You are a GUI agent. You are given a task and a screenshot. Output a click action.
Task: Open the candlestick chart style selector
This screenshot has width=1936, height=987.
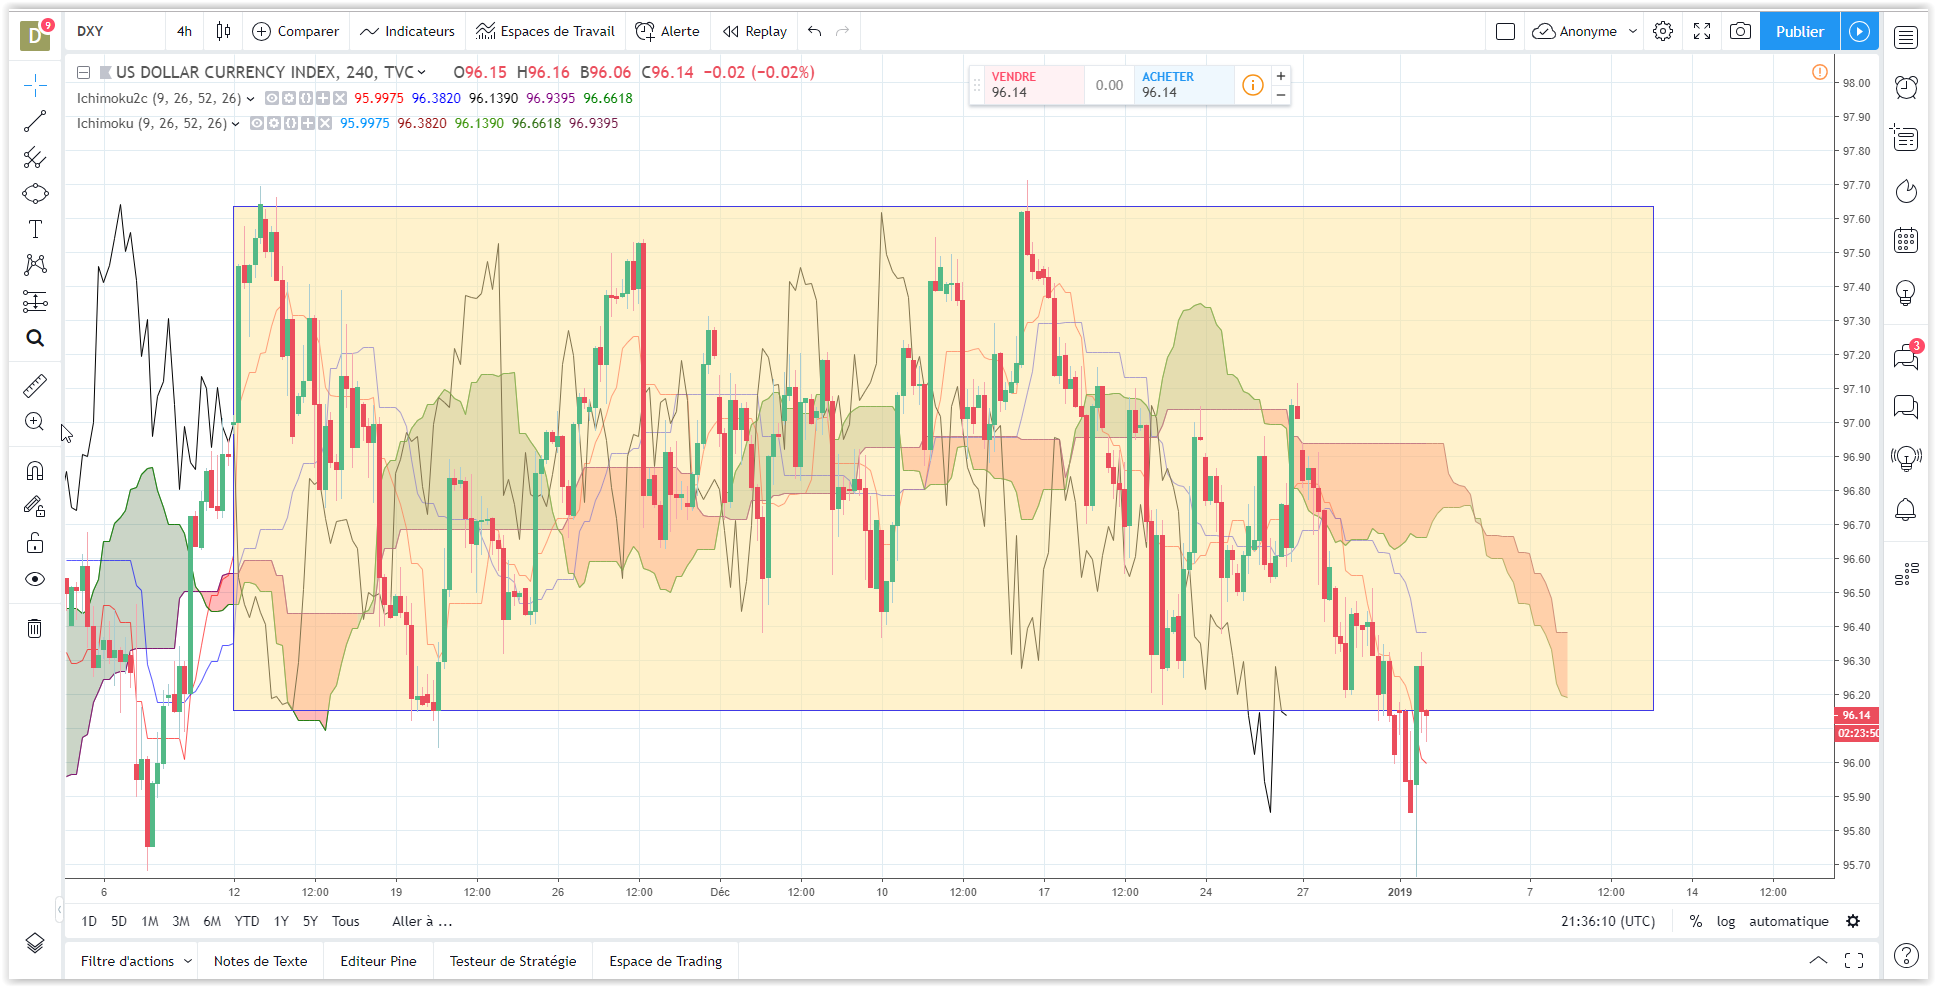[x=224, y=31]
